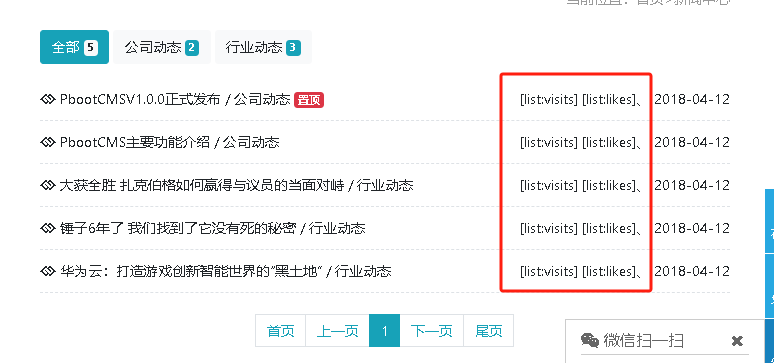Go to 尾页 pagination button

tap(489, 331)
